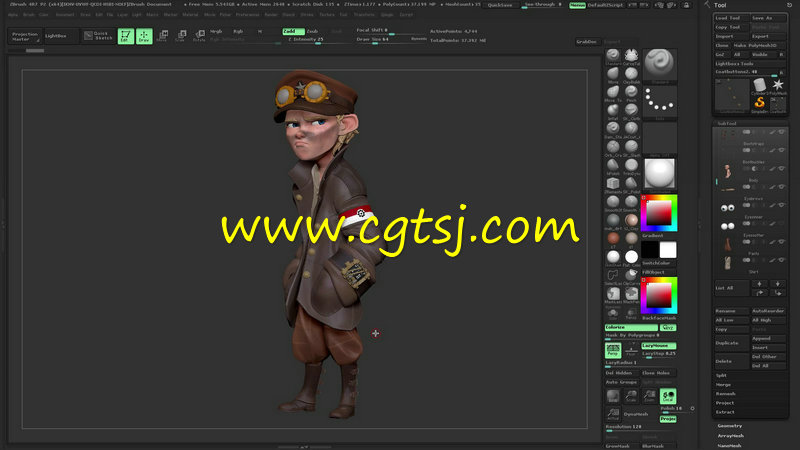The image size is (800, 450).
Task: Pick the Move brush icon
Action: click(x=613, y=75)
